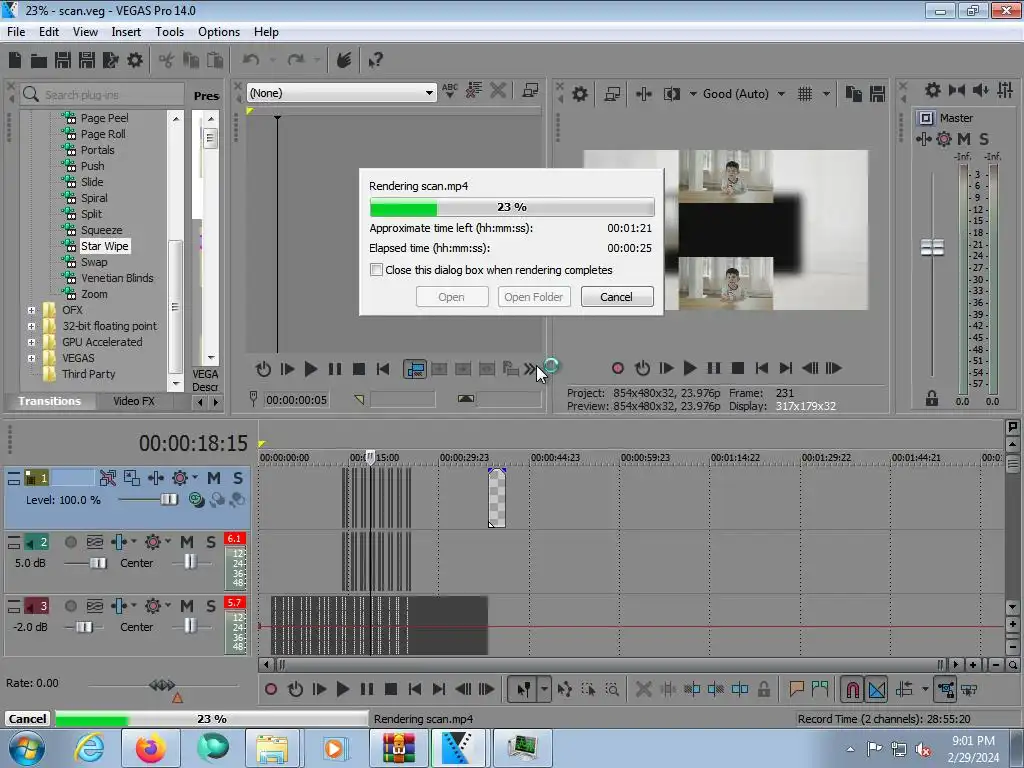Open the Tools menu
The width and height of the screenshot is (1024, 768).
tap(169, 31)
